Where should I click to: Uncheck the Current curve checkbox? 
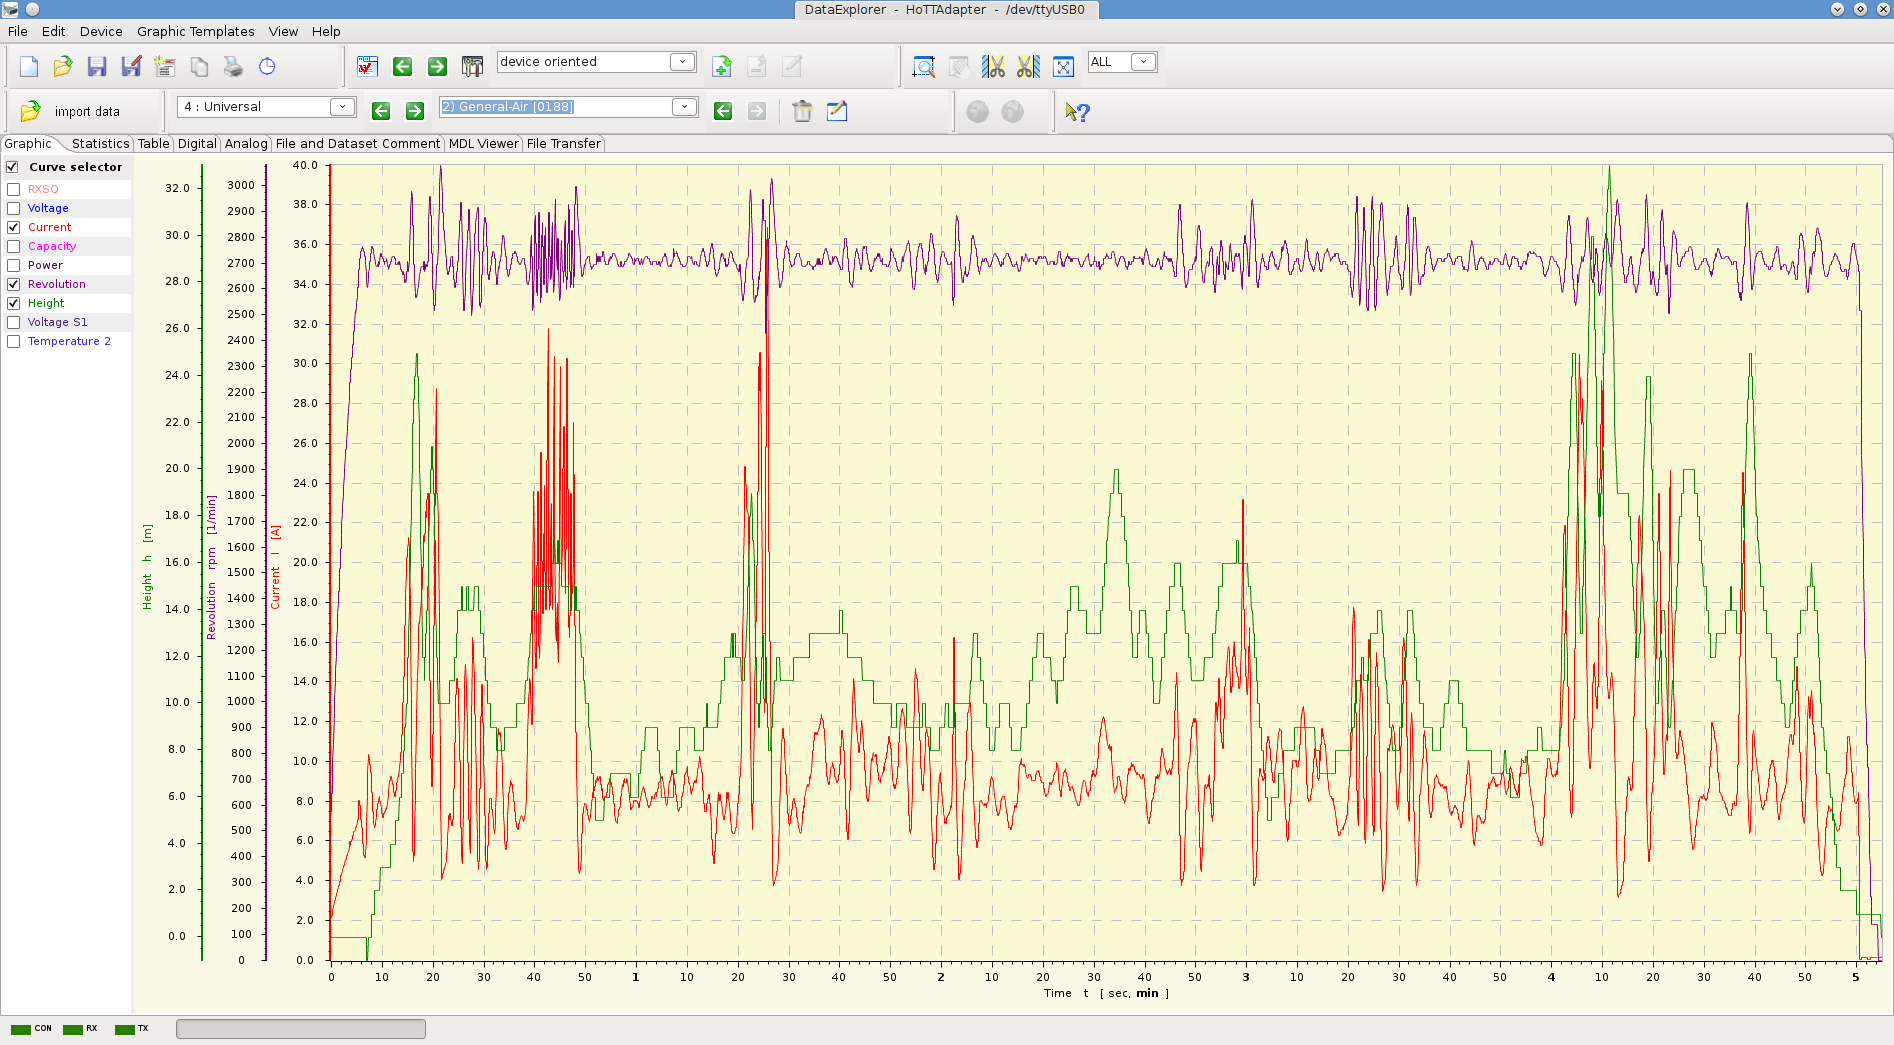click(14, 227)
